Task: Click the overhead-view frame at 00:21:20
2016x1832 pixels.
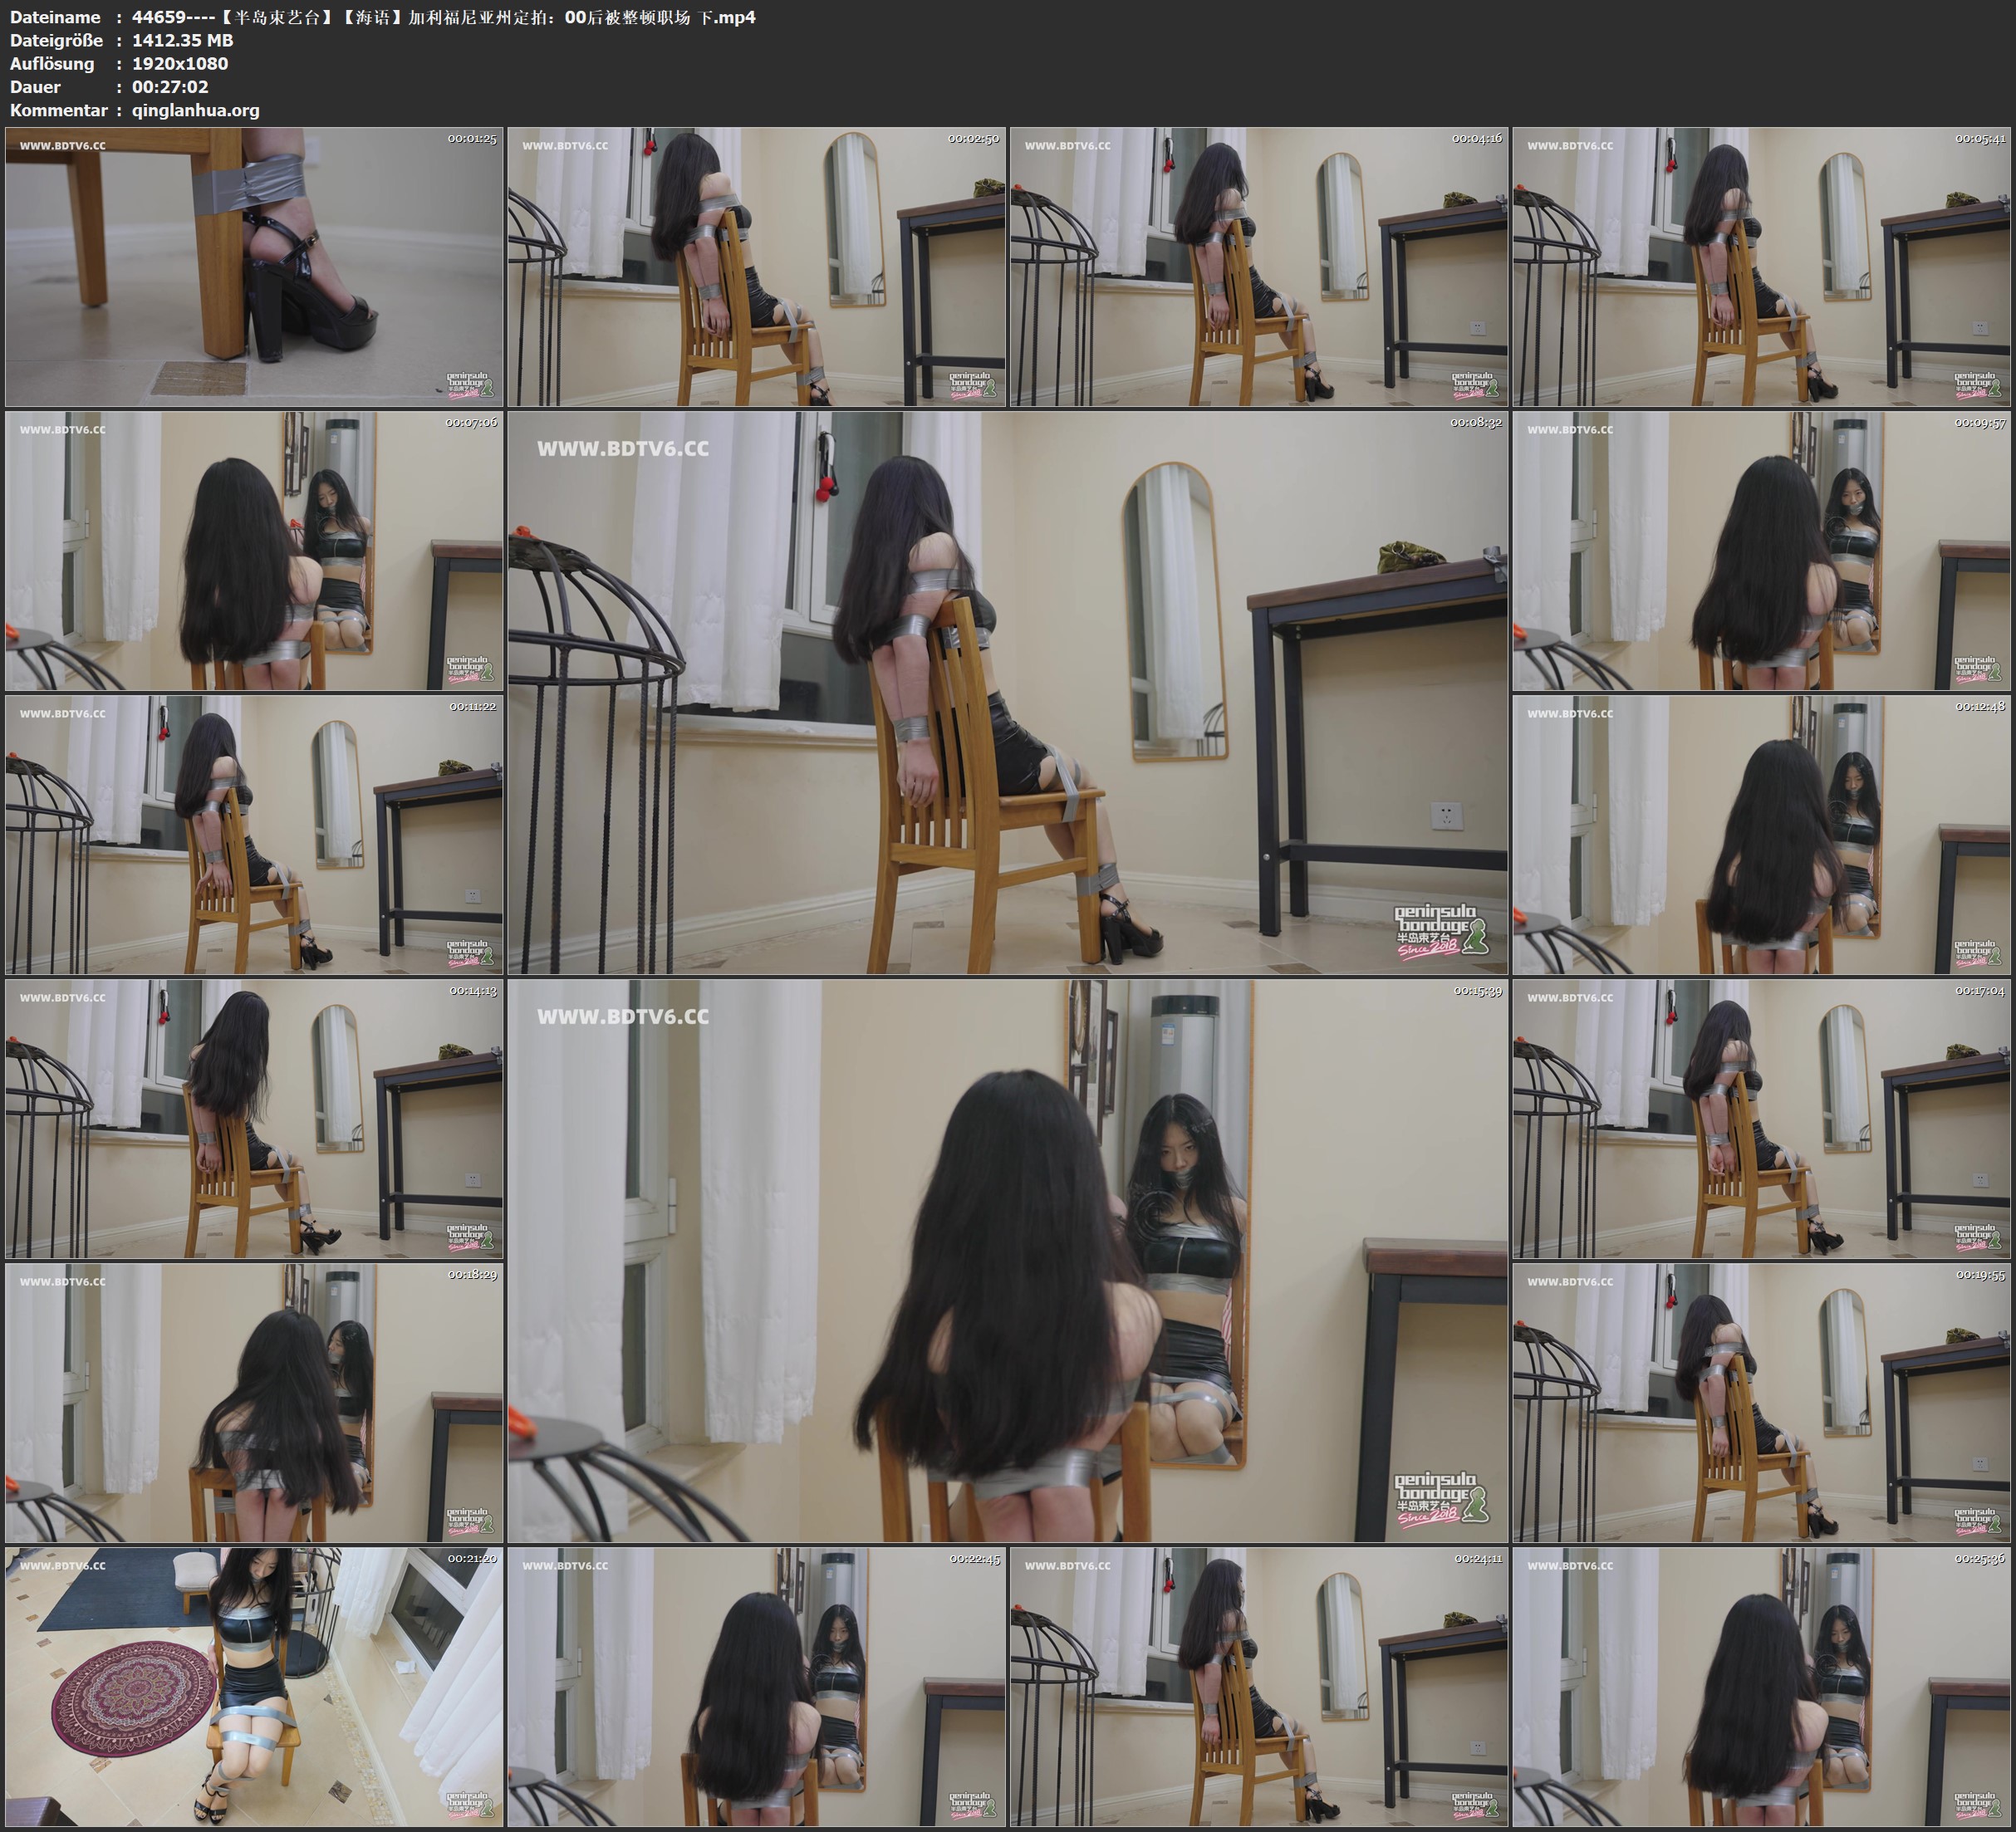Action: click(254, 1686)
